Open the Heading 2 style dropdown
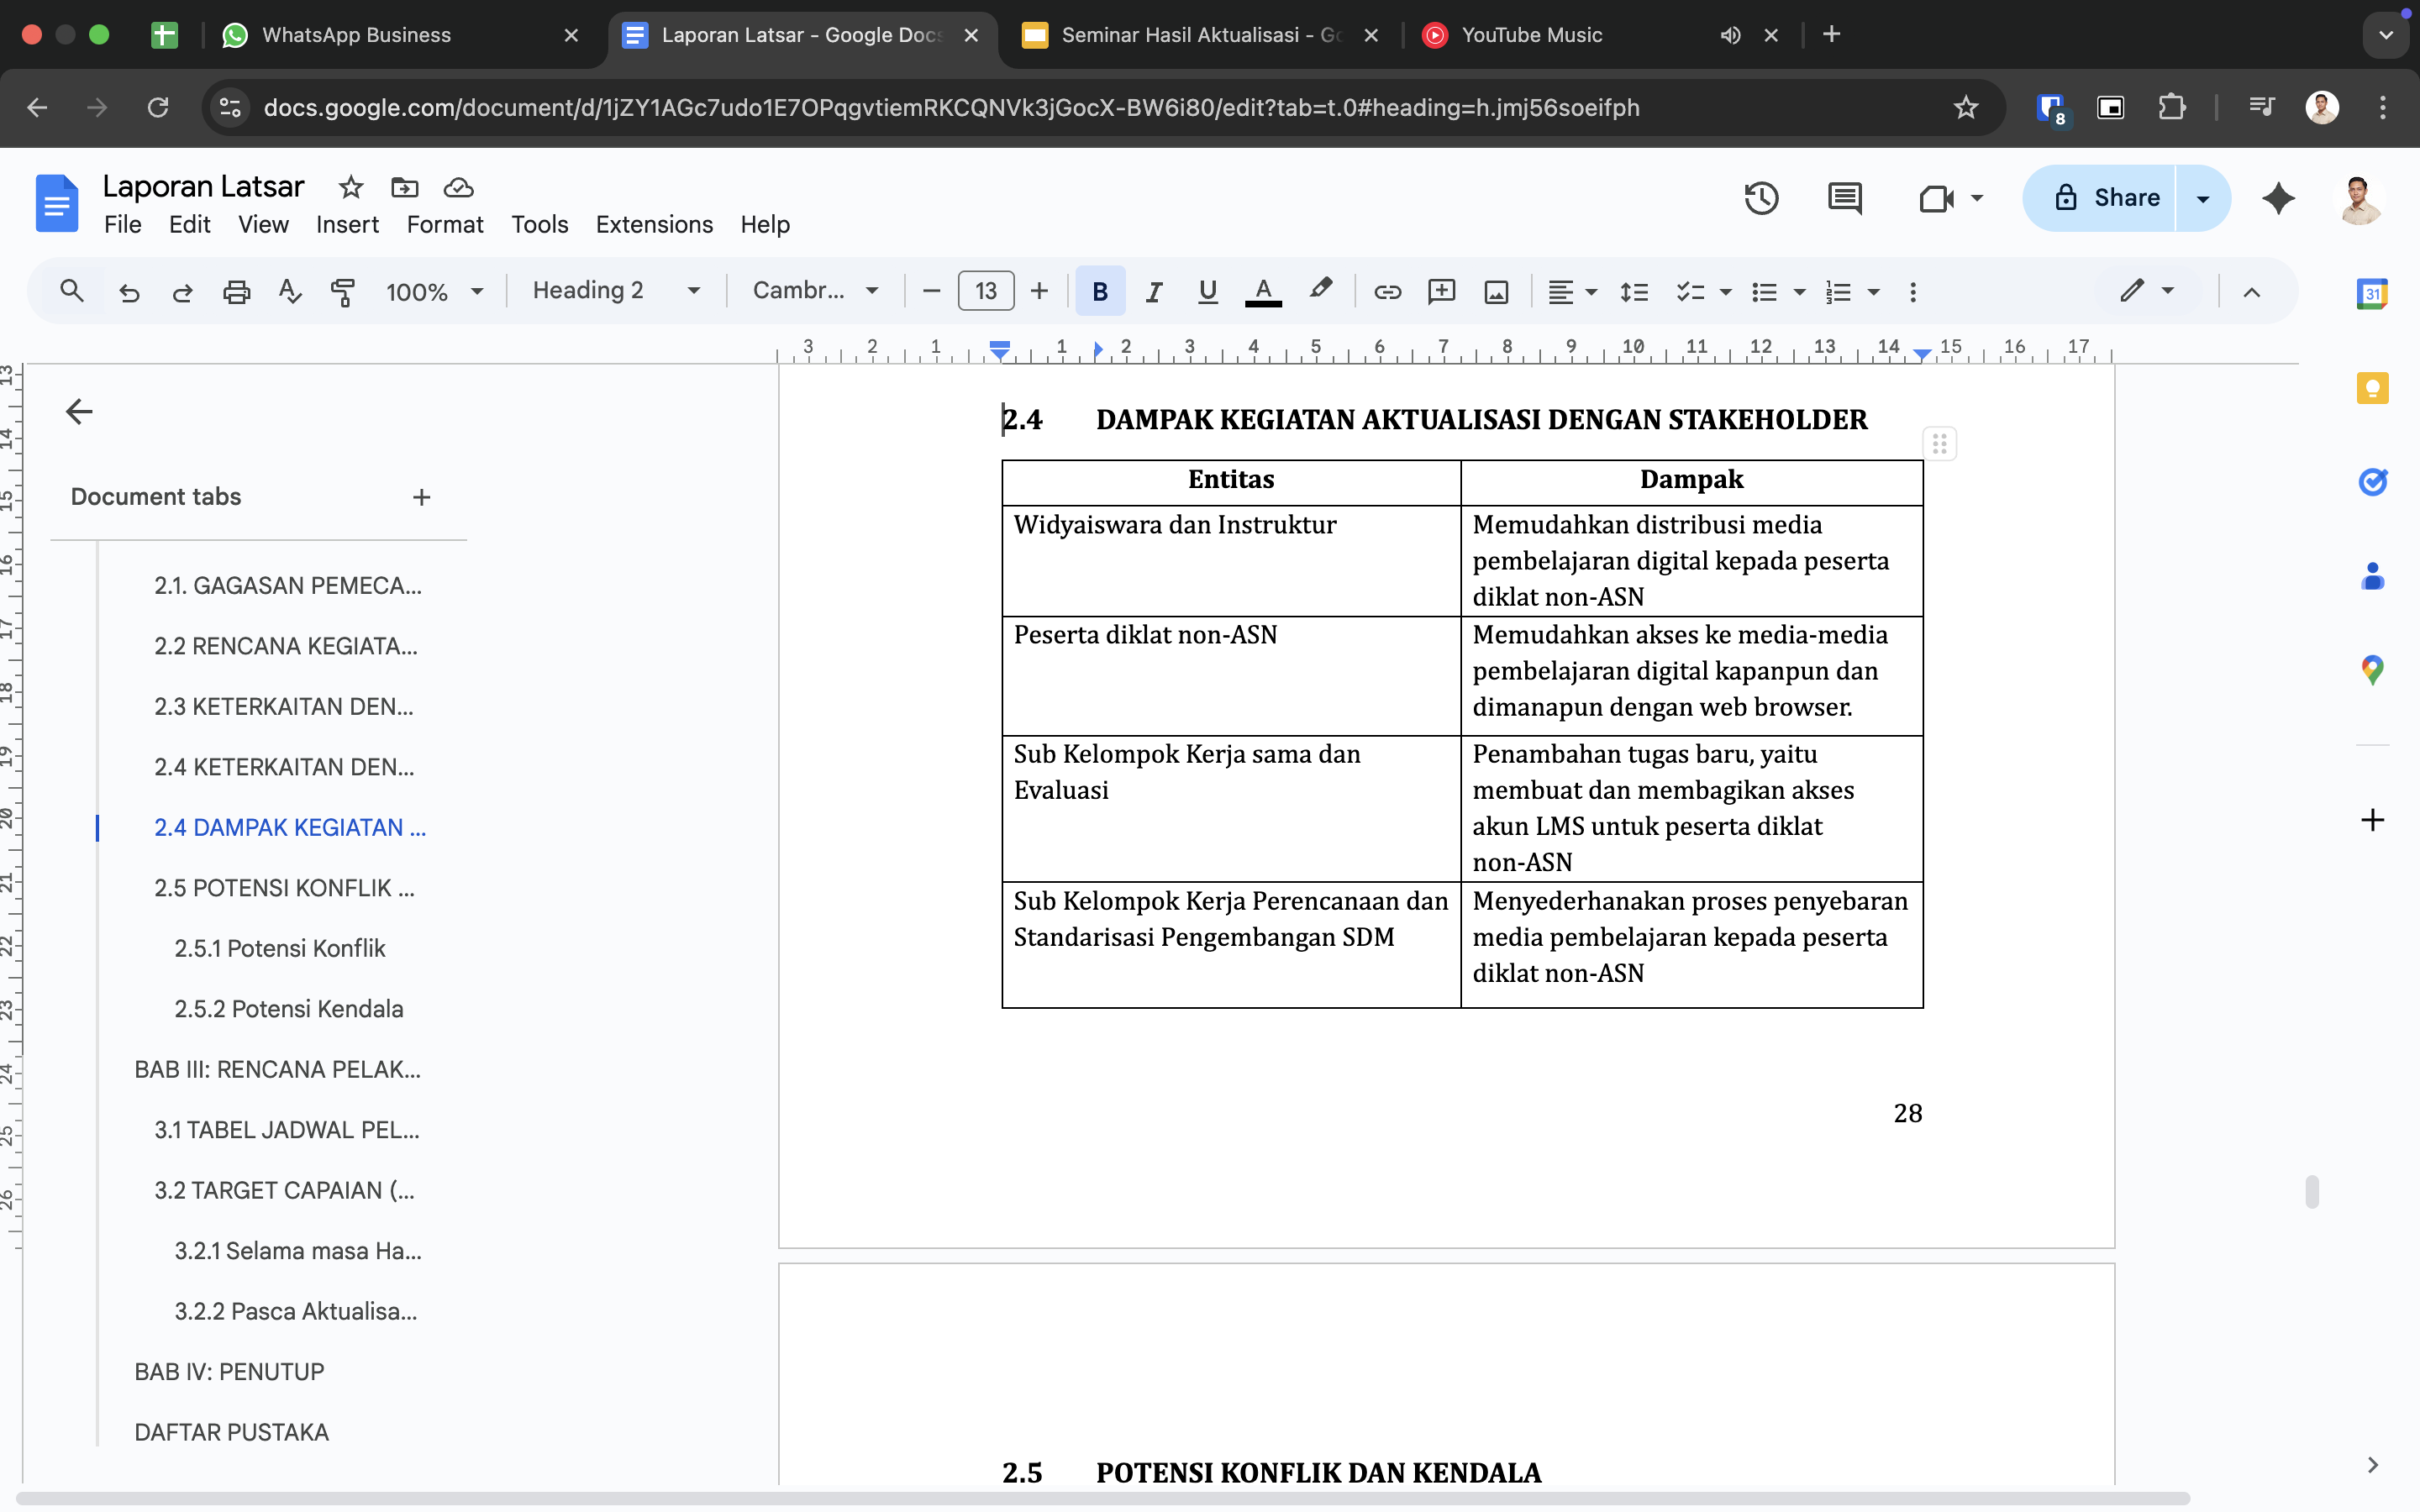2420x1512 pixels. pos(615,291)
